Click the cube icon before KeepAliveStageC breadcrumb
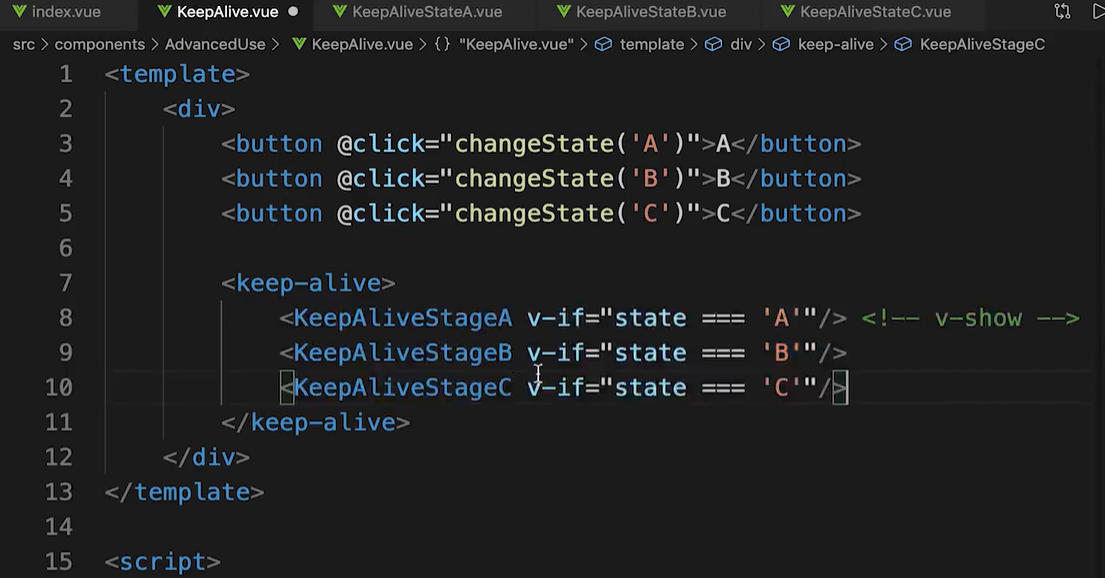Screen dimensions: 1105x578 tap(903, 45)
